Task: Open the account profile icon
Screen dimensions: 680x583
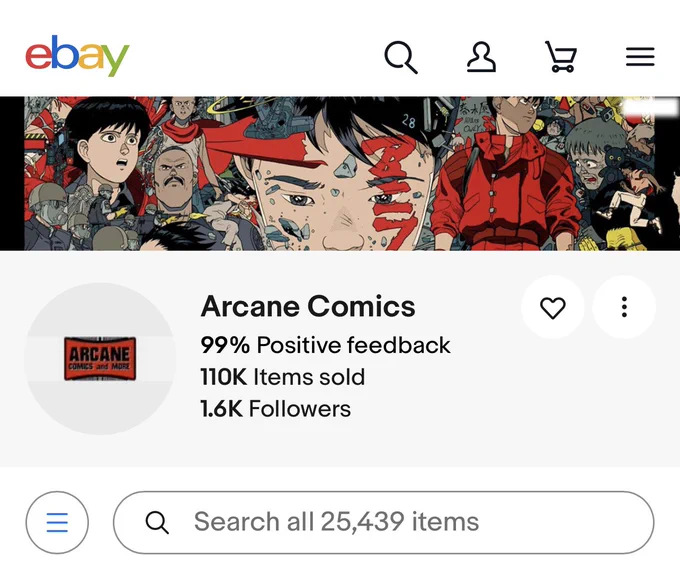Action: 481,57
